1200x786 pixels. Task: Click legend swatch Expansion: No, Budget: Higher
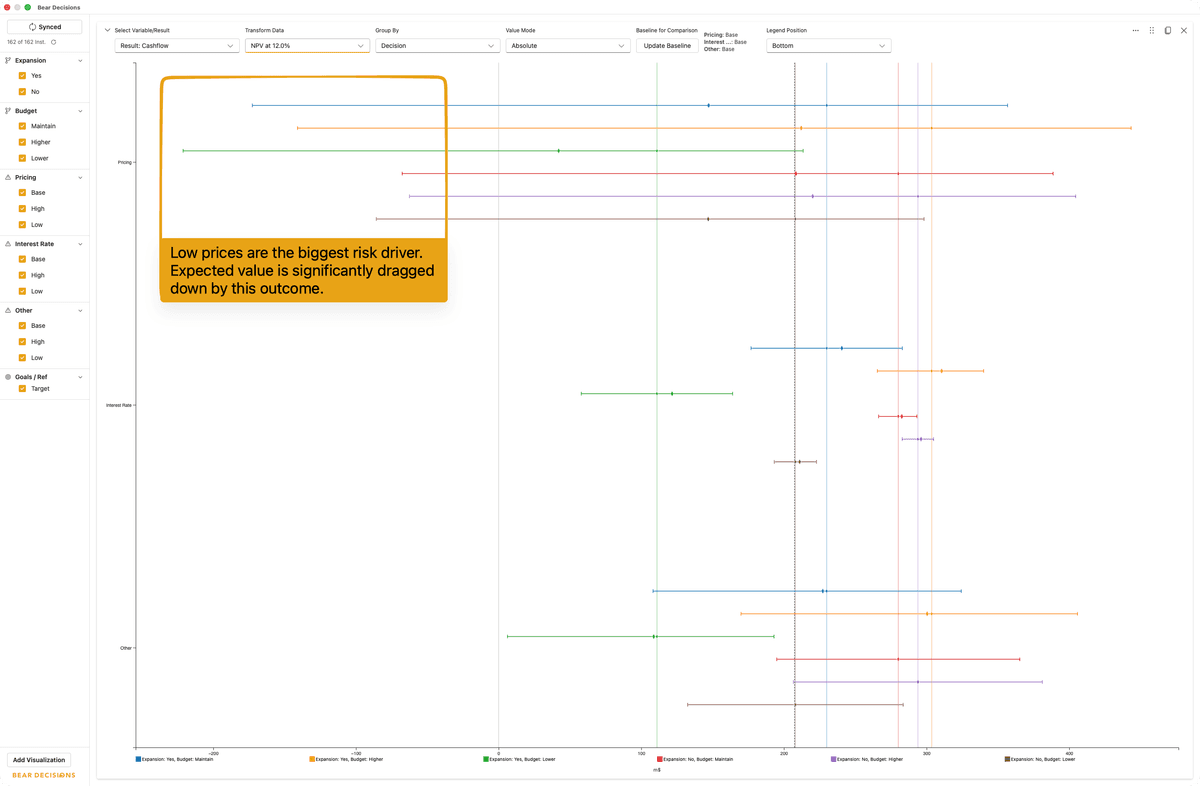[834, 759]
